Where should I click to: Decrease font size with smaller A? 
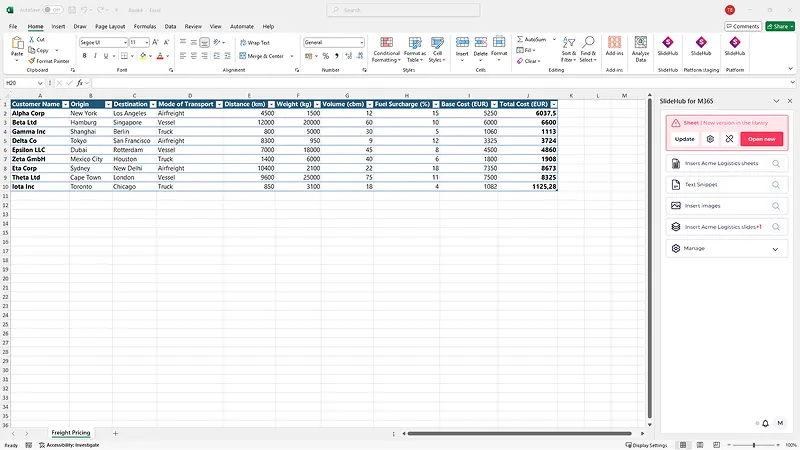166,42
